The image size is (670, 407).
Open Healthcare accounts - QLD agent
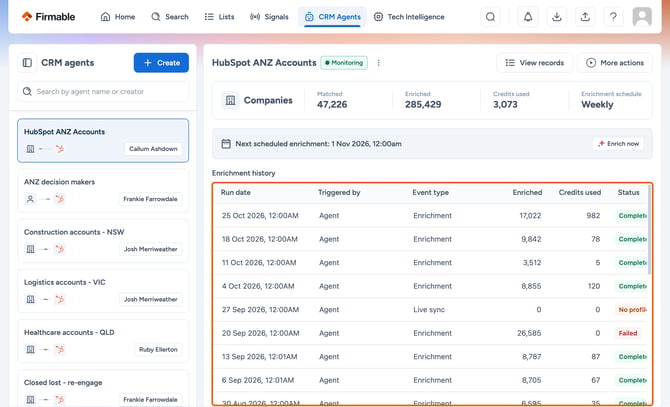(103, 341)
